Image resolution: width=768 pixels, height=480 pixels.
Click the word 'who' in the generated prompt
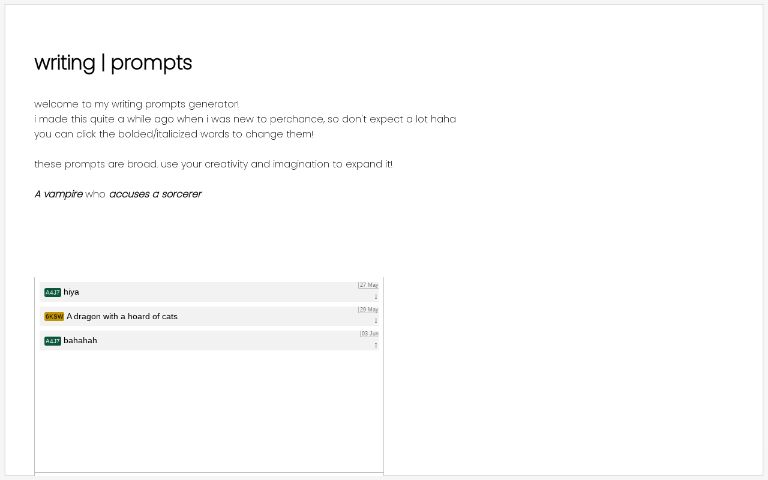point(95,194)
